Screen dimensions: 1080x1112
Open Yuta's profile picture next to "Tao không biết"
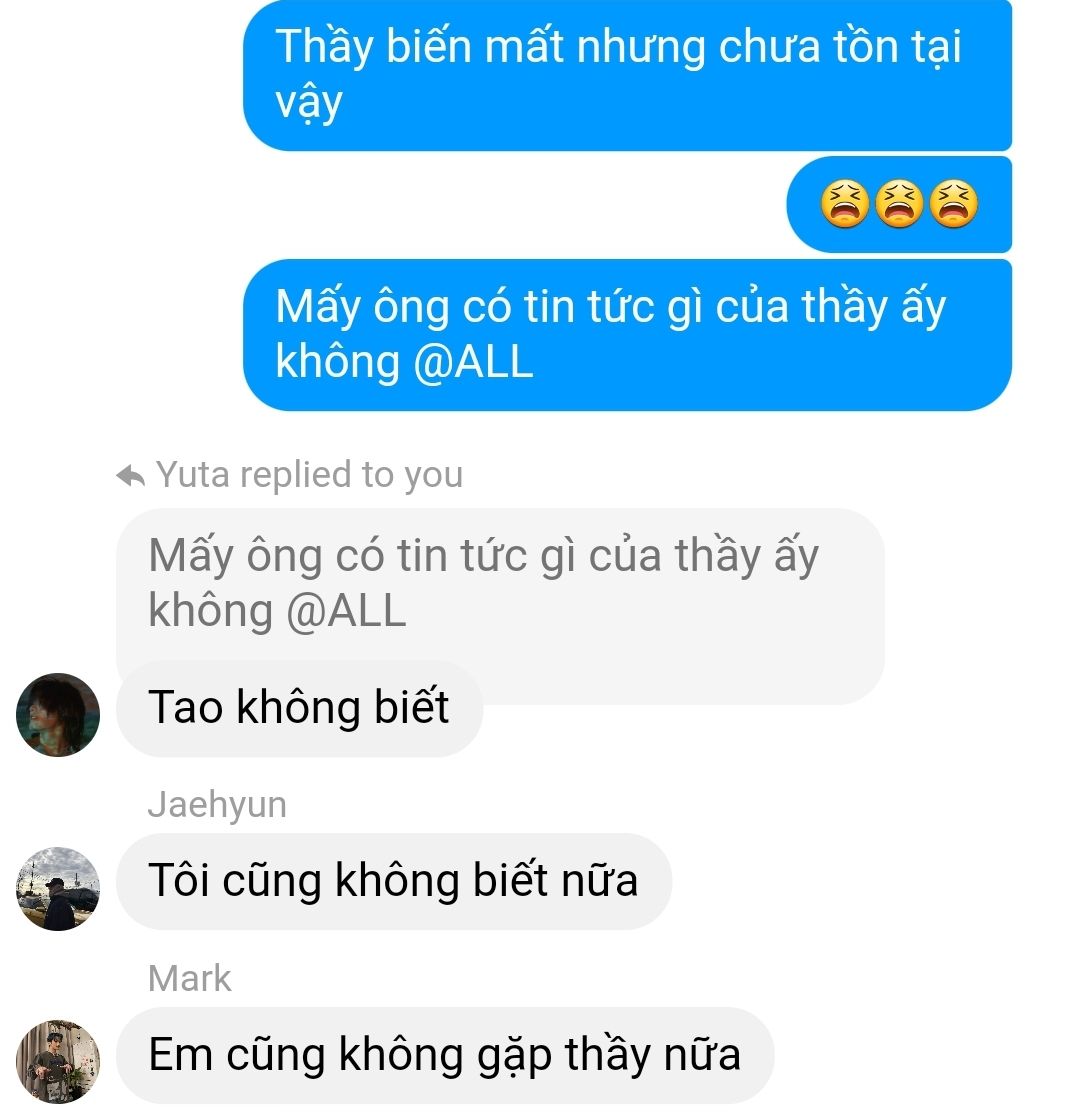point(58,715)
